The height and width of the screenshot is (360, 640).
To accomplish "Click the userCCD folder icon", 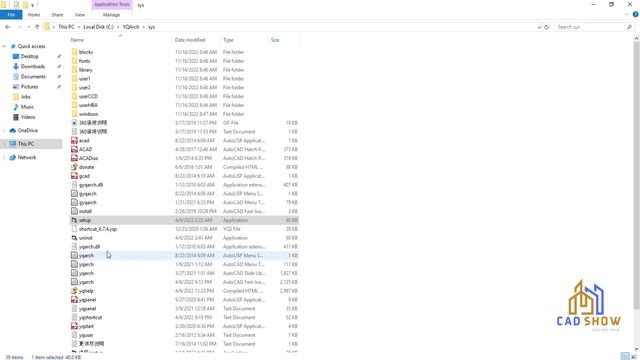I will (74, 96).
